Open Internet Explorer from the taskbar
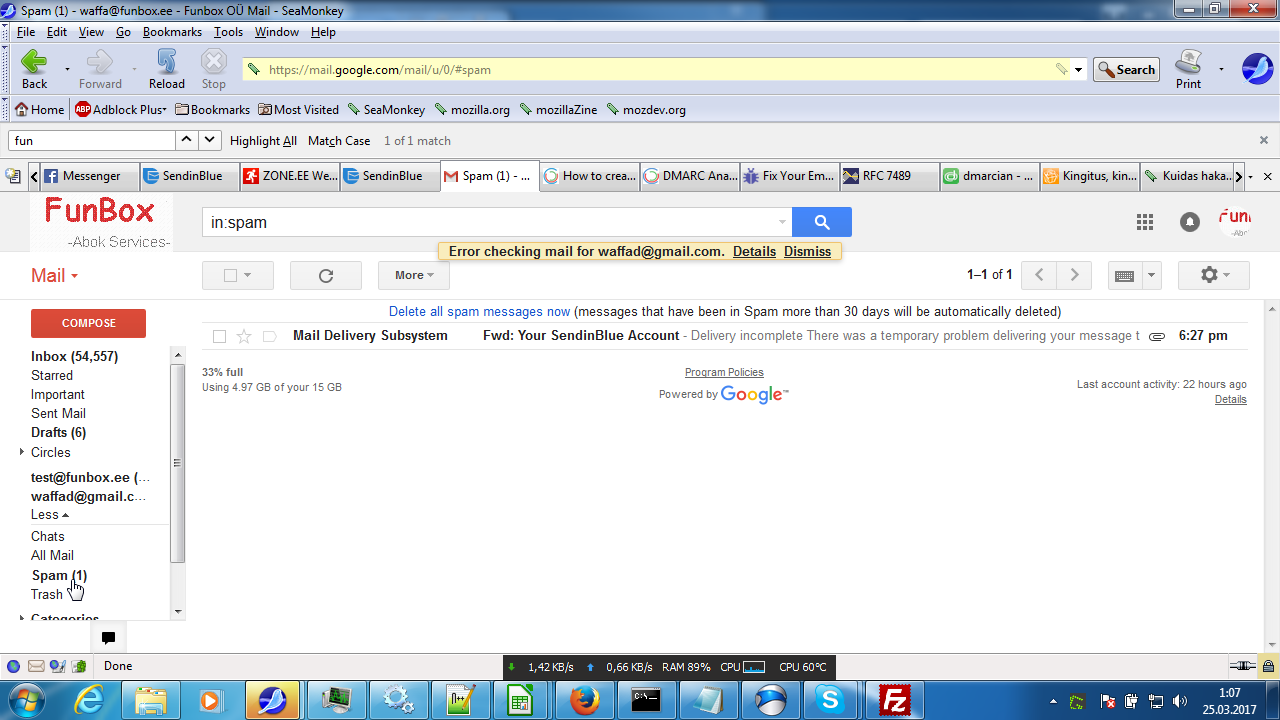This screenshot has height=720, width=1280. coord(90,700)
